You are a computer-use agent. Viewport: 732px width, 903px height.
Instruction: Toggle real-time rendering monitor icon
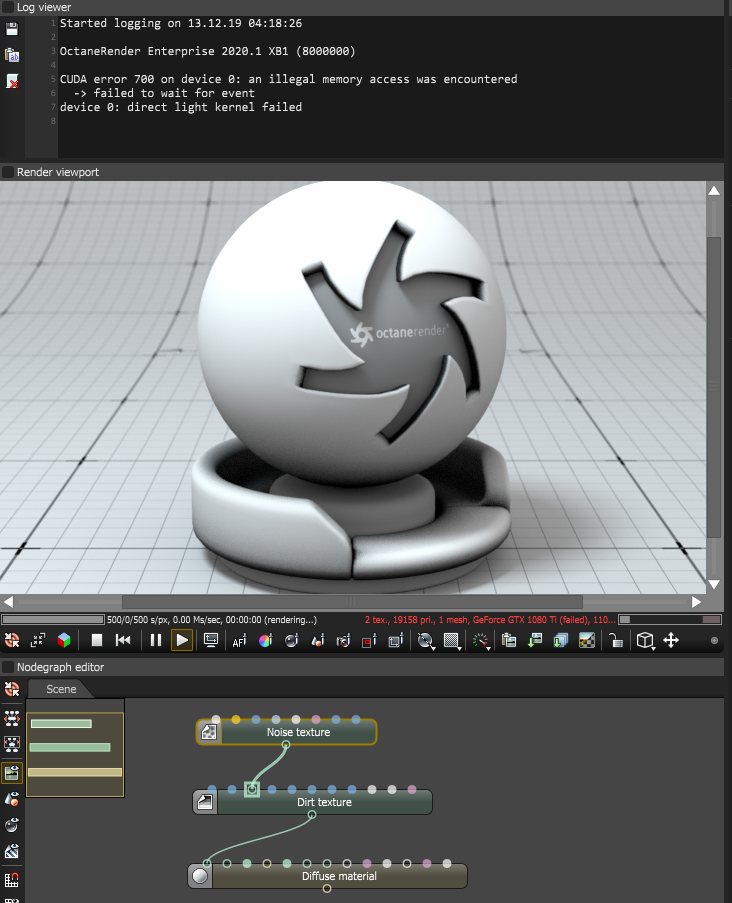(211, 640)
